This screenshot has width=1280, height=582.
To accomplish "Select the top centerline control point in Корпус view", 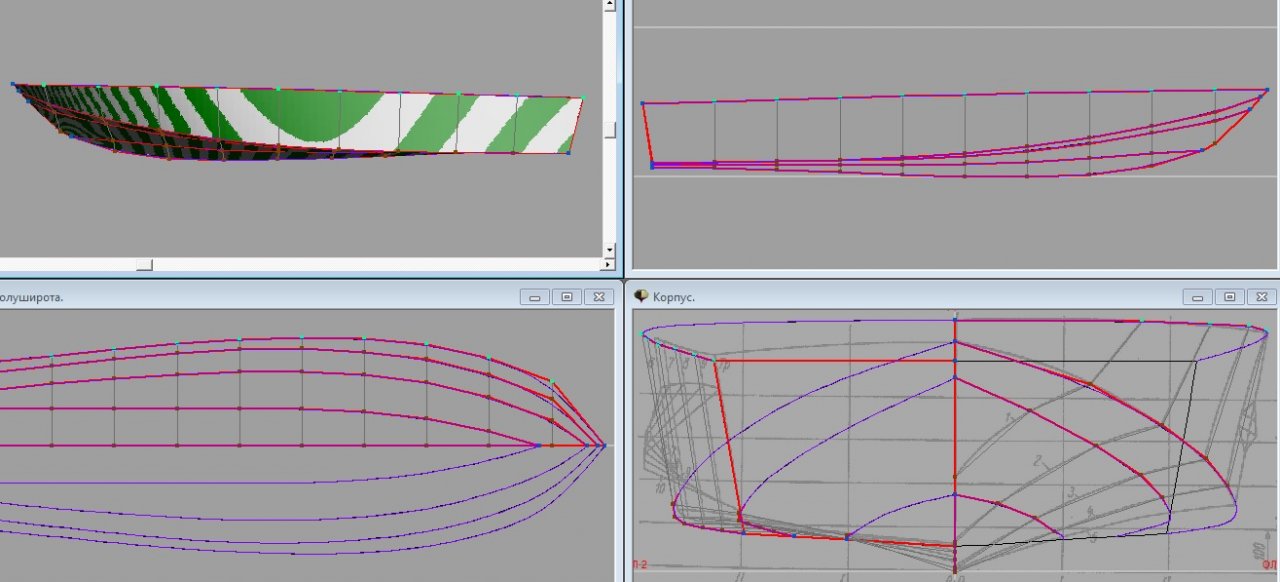I will (x=956, y=320).
